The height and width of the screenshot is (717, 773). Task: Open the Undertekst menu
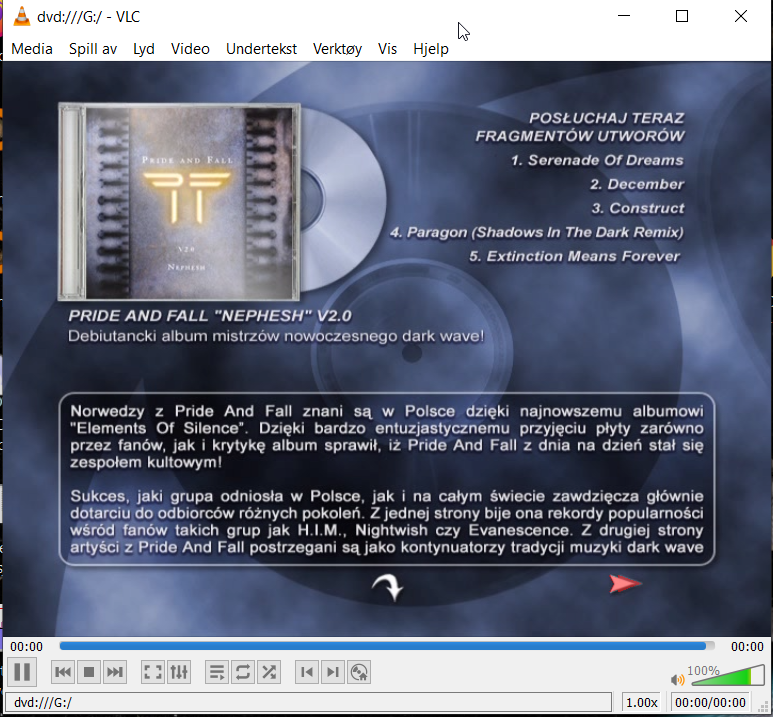pos(261,49)
